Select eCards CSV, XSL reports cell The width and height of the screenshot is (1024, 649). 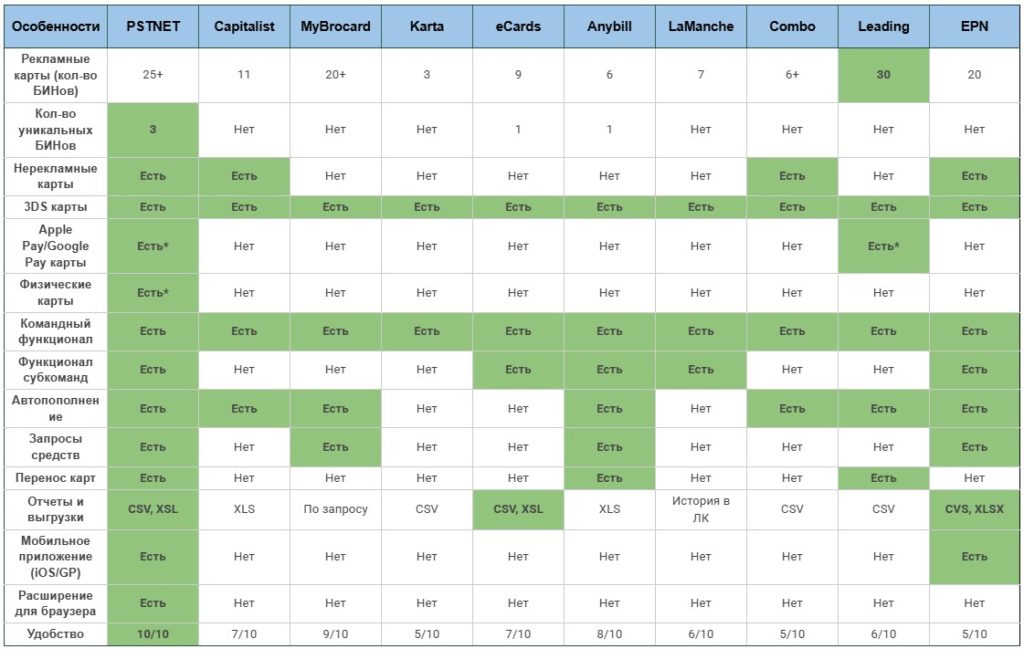519,509
